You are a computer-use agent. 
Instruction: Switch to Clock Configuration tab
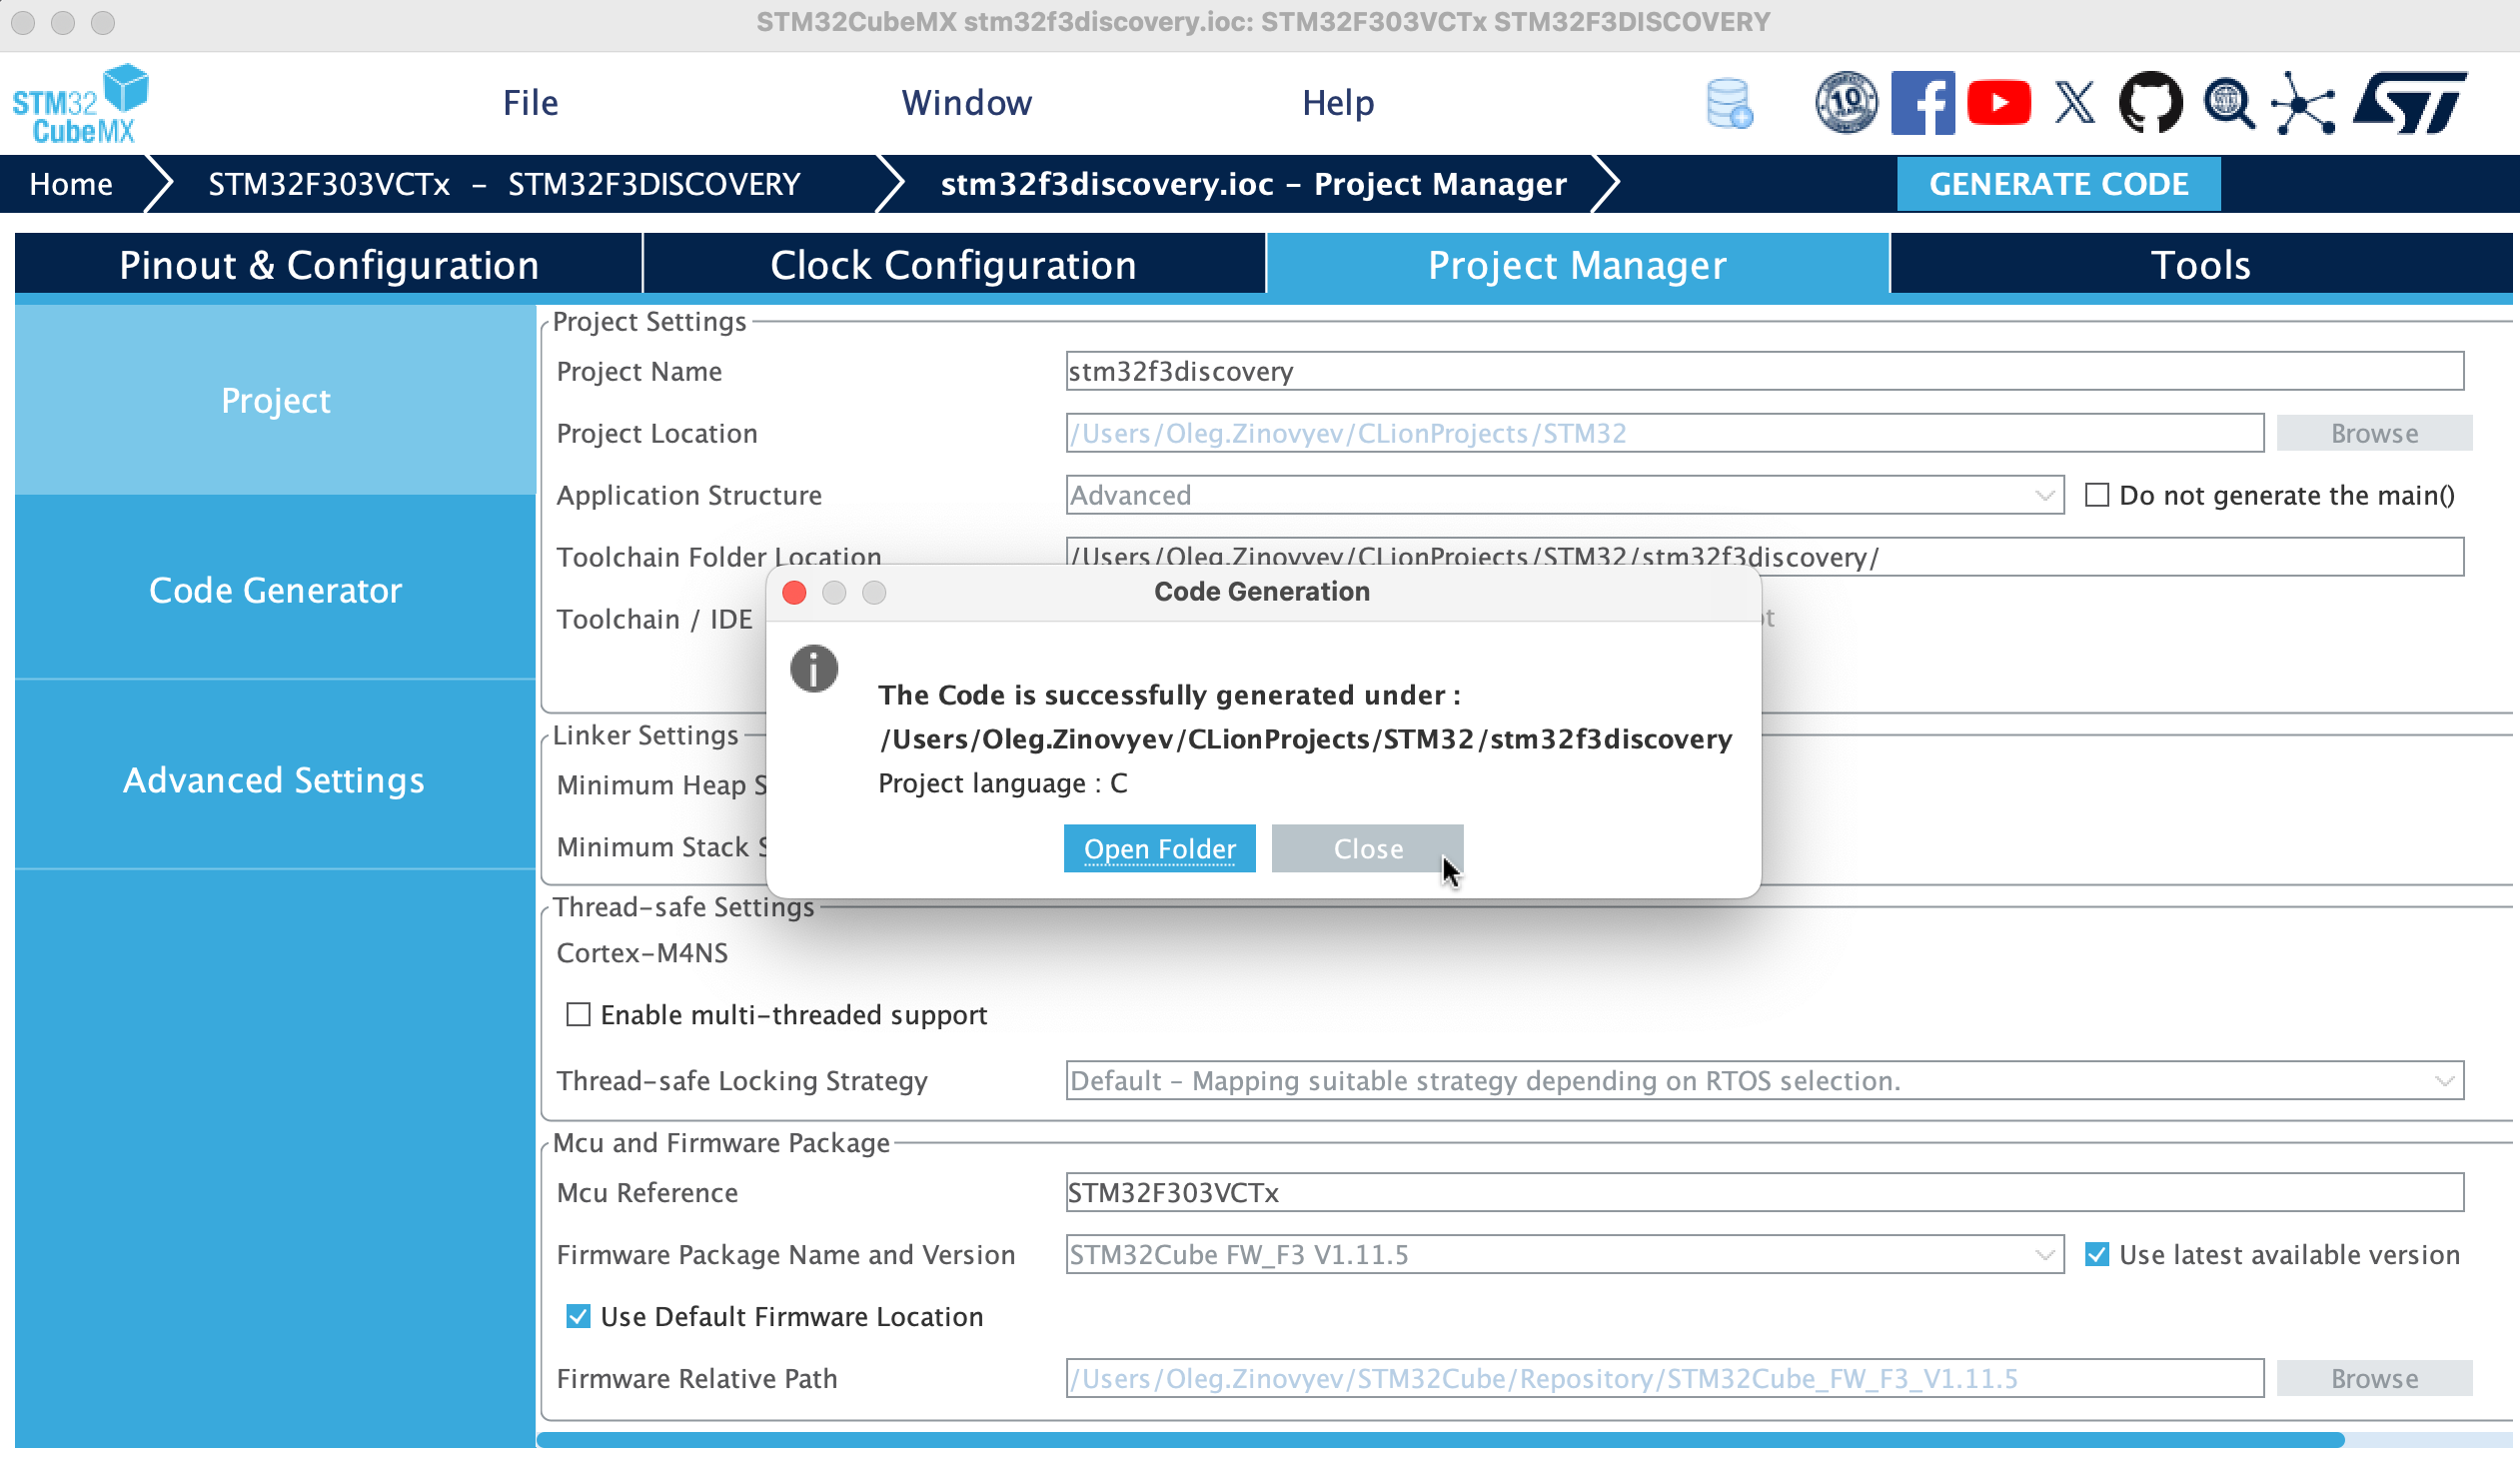(x=953, y=265)
